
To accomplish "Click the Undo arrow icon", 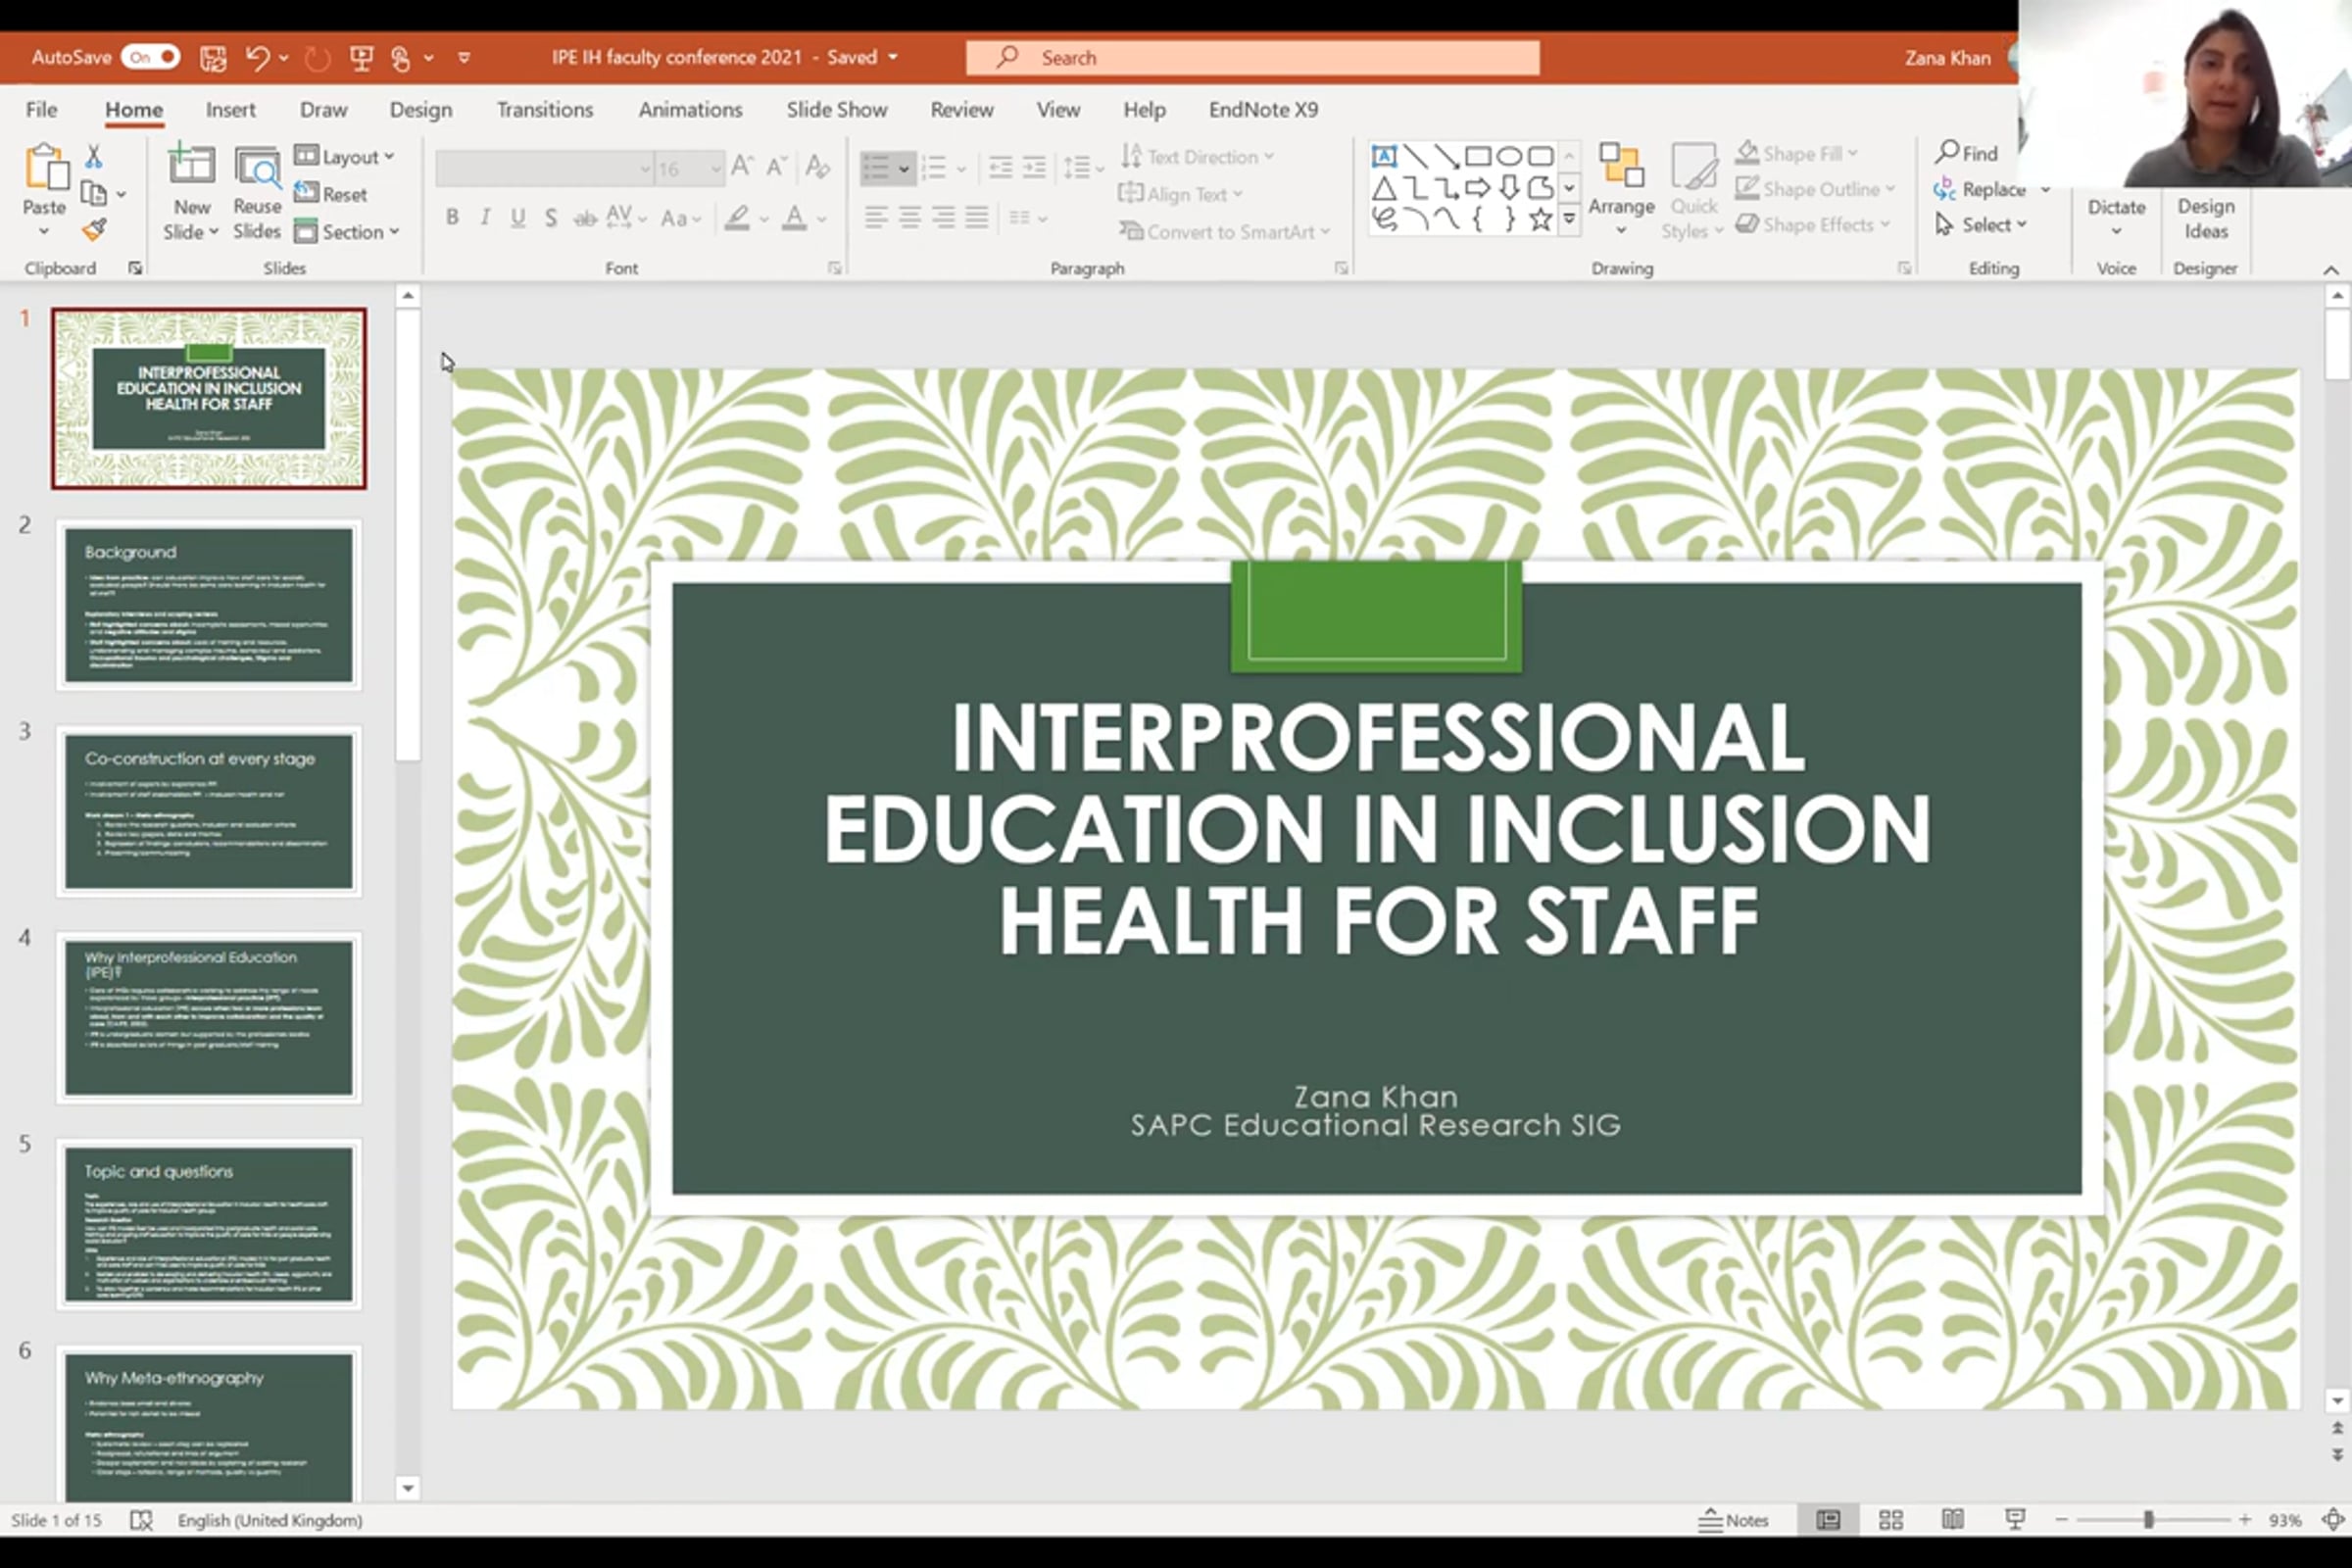I will pyautogui.click(x=257, y=58).
